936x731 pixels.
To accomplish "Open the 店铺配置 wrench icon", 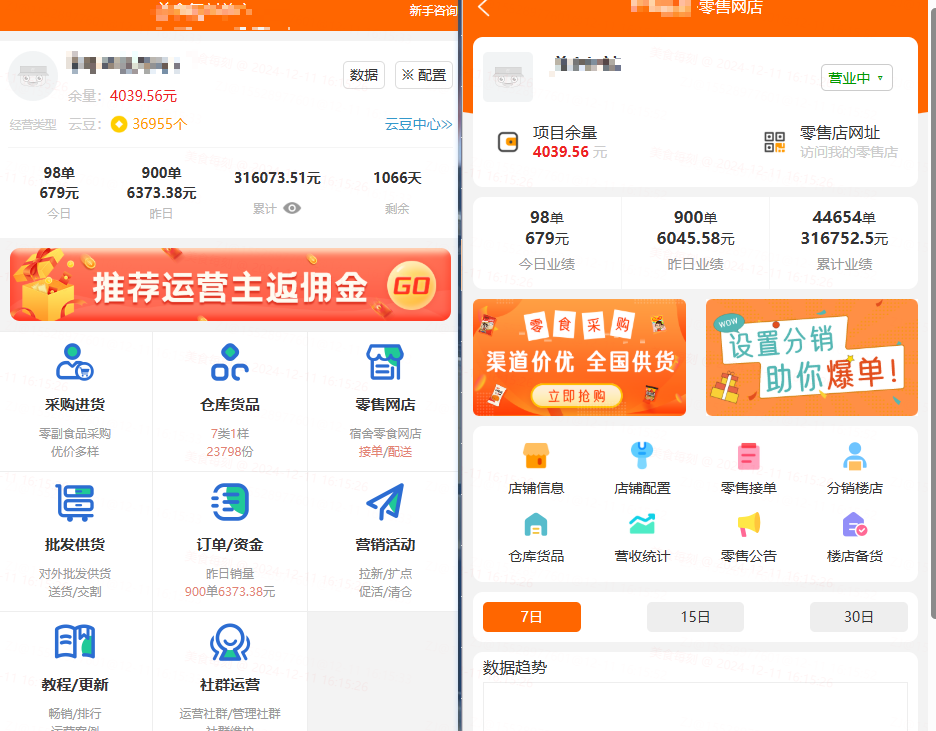I will 642,456.
